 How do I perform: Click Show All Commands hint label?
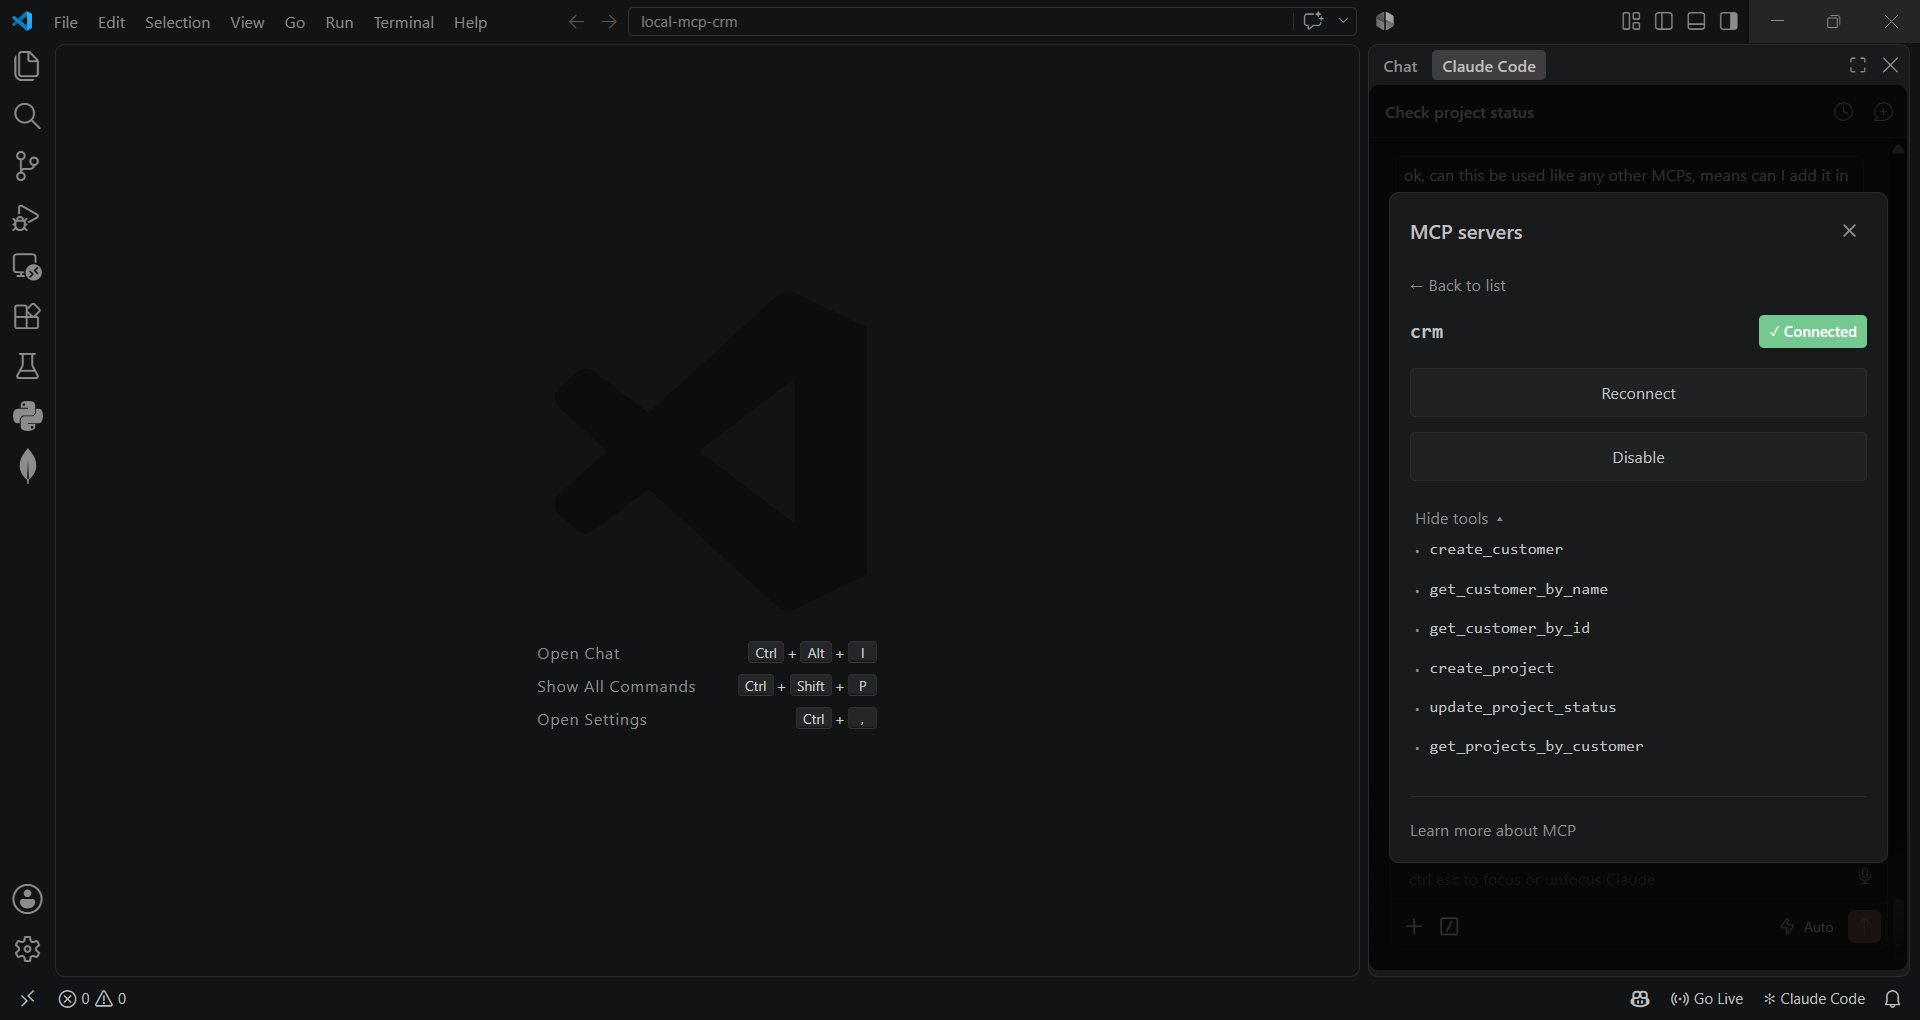616,687
